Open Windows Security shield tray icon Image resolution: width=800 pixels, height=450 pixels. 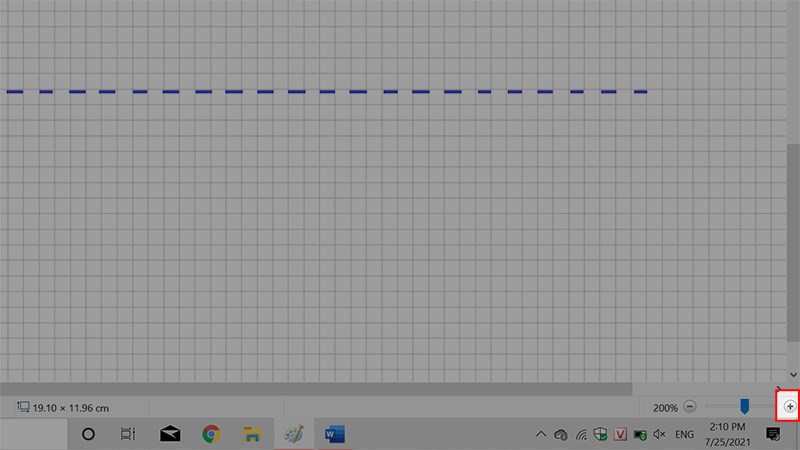[x=601, y=434]
